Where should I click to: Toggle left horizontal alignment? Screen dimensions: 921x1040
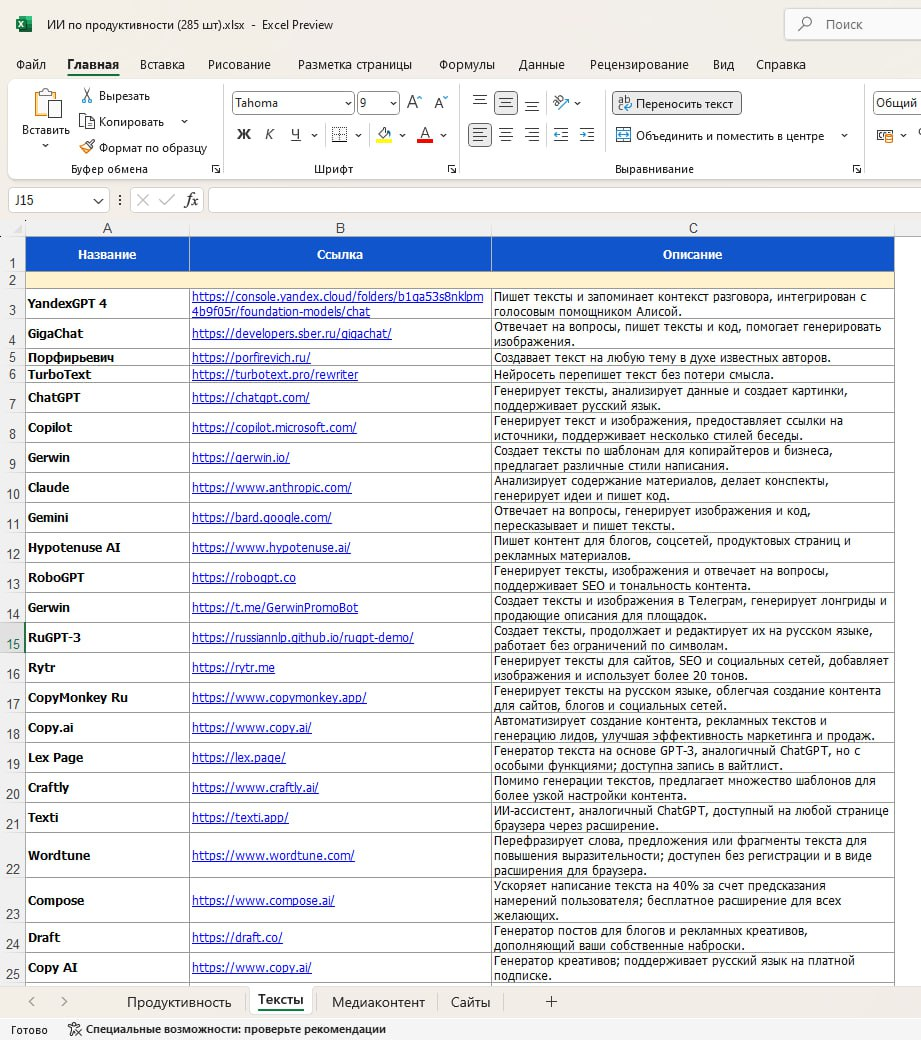point(479,135)
